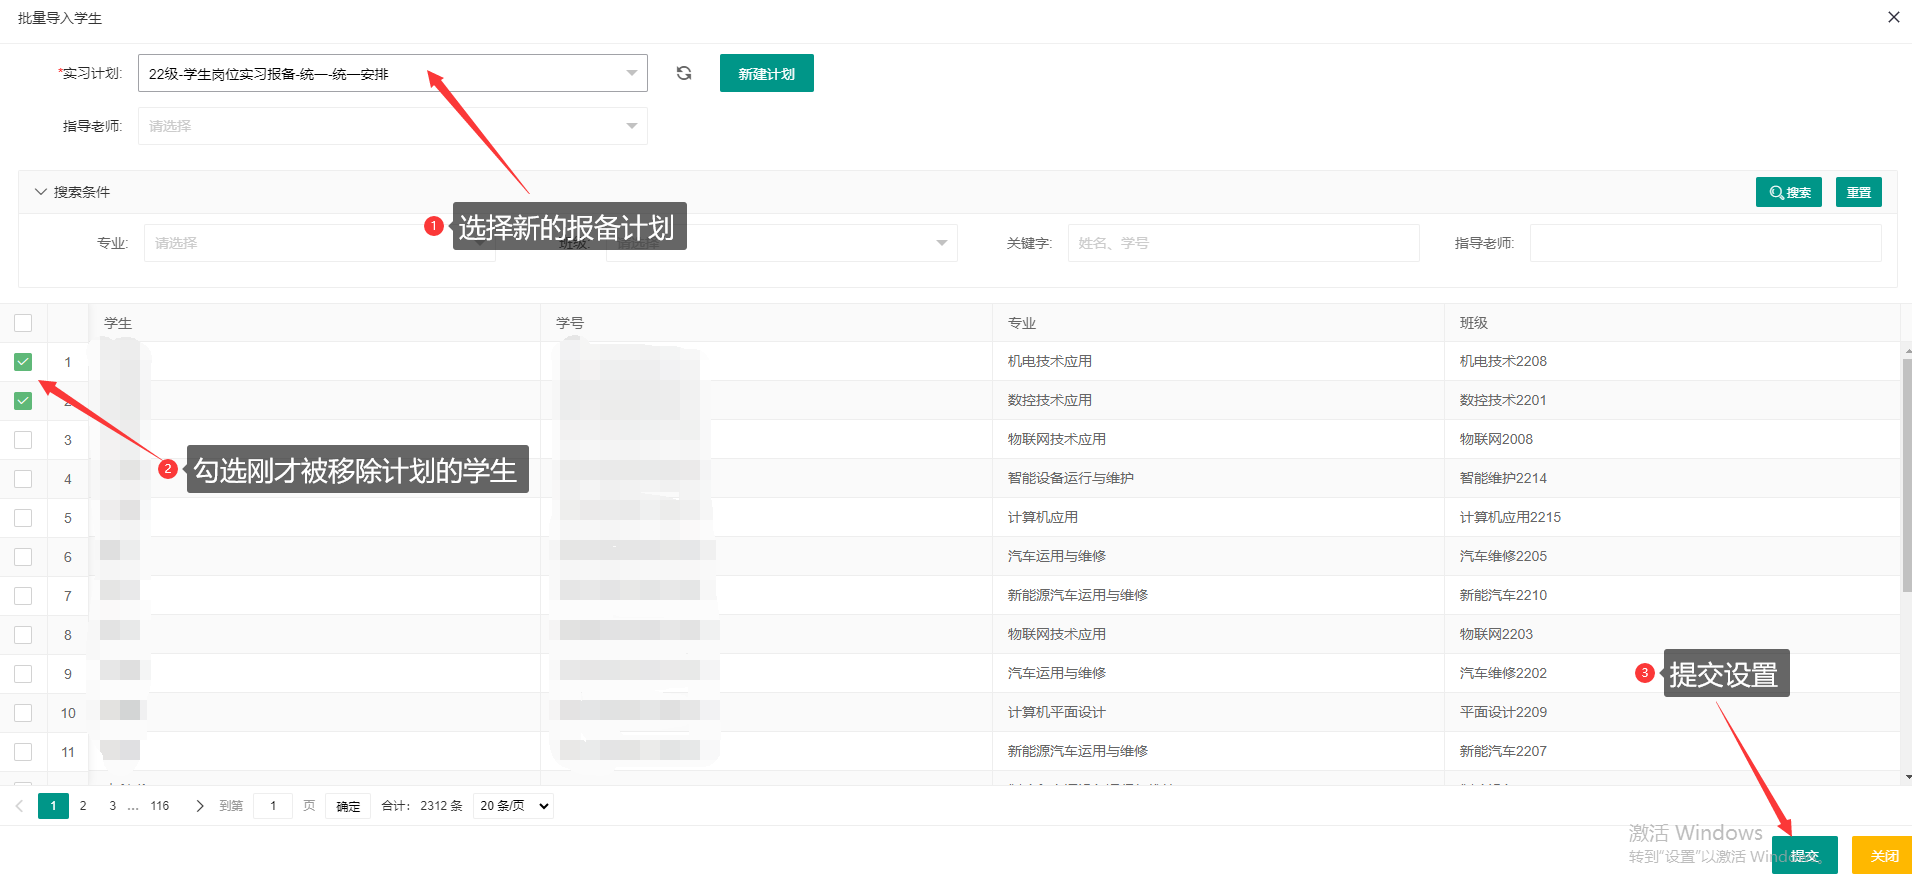Image resolution: width=1912 pixels, height=895 pixels.
Task: Collapse the 搜索条件 section
Action: click(41, 192)
